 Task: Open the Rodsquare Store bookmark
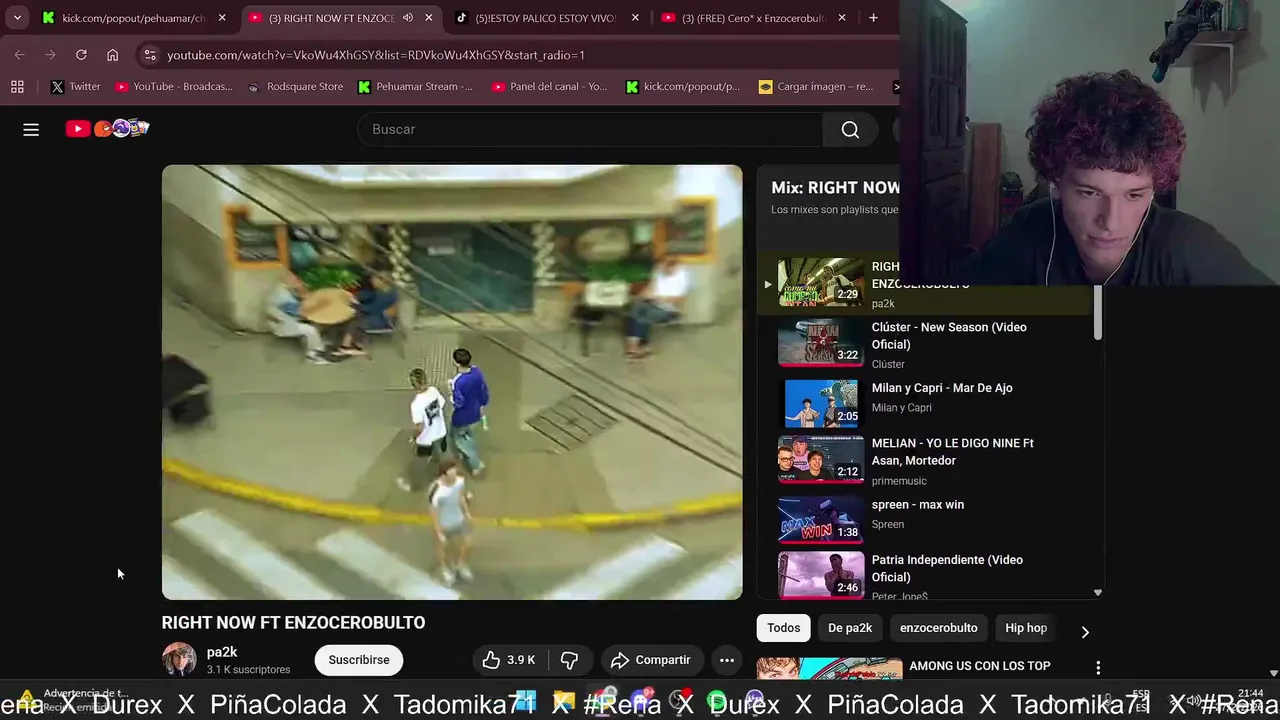click(x=295, y=87)
